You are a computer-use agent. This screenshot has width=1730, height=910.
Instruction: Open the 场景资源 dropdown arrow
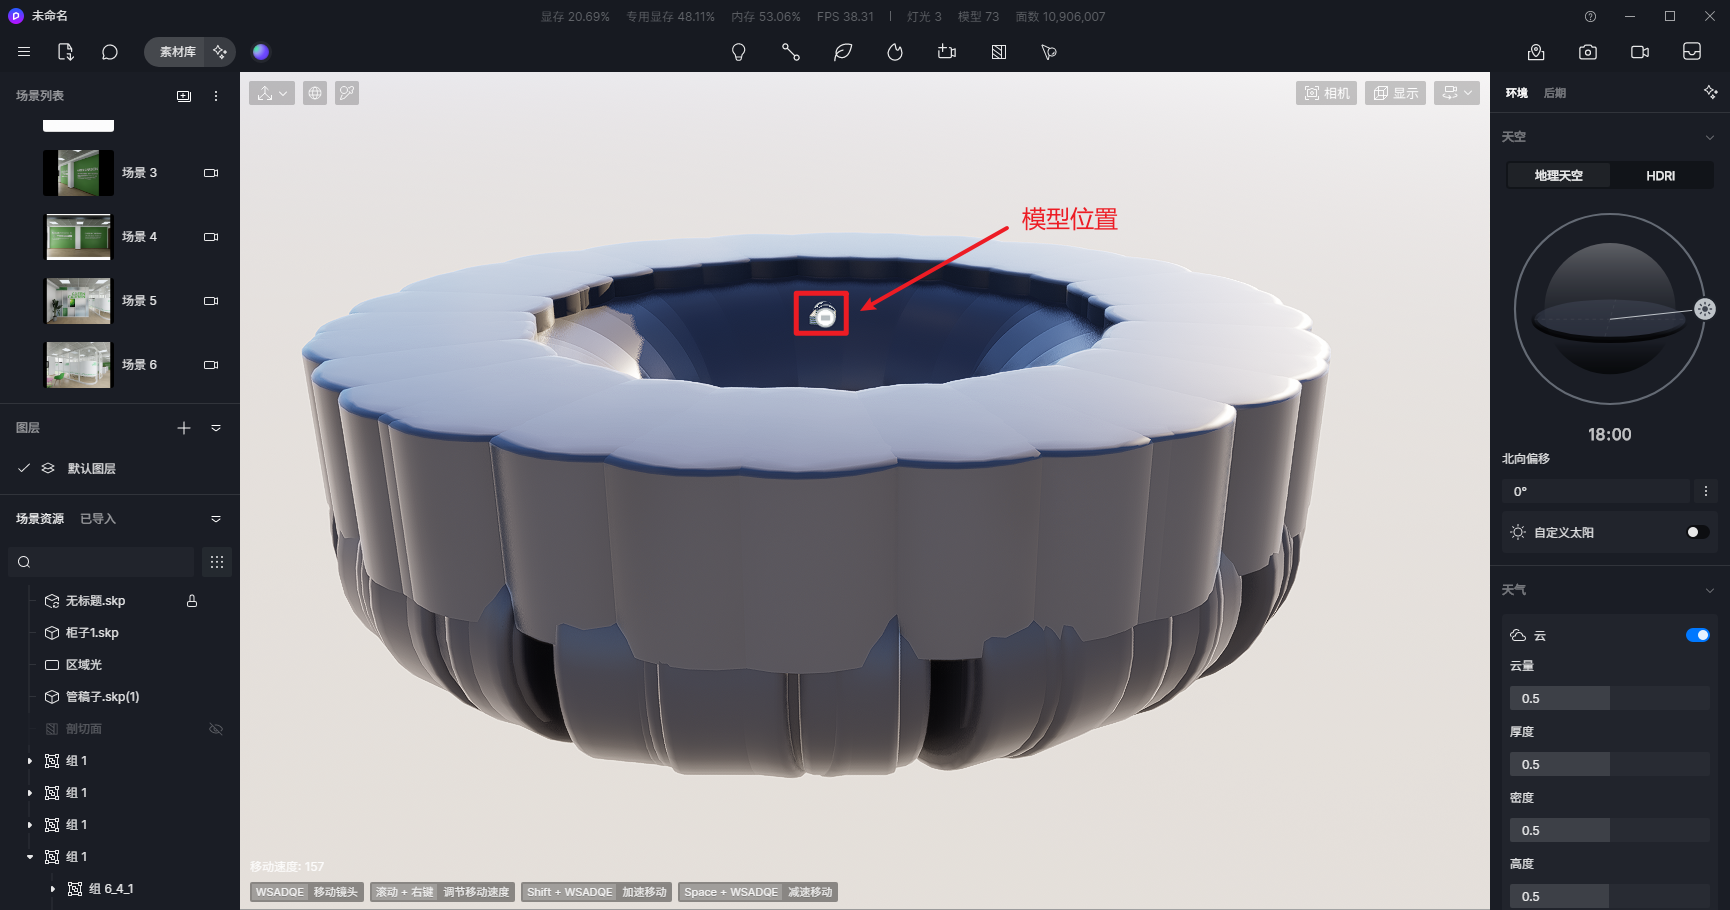(216, 519)
